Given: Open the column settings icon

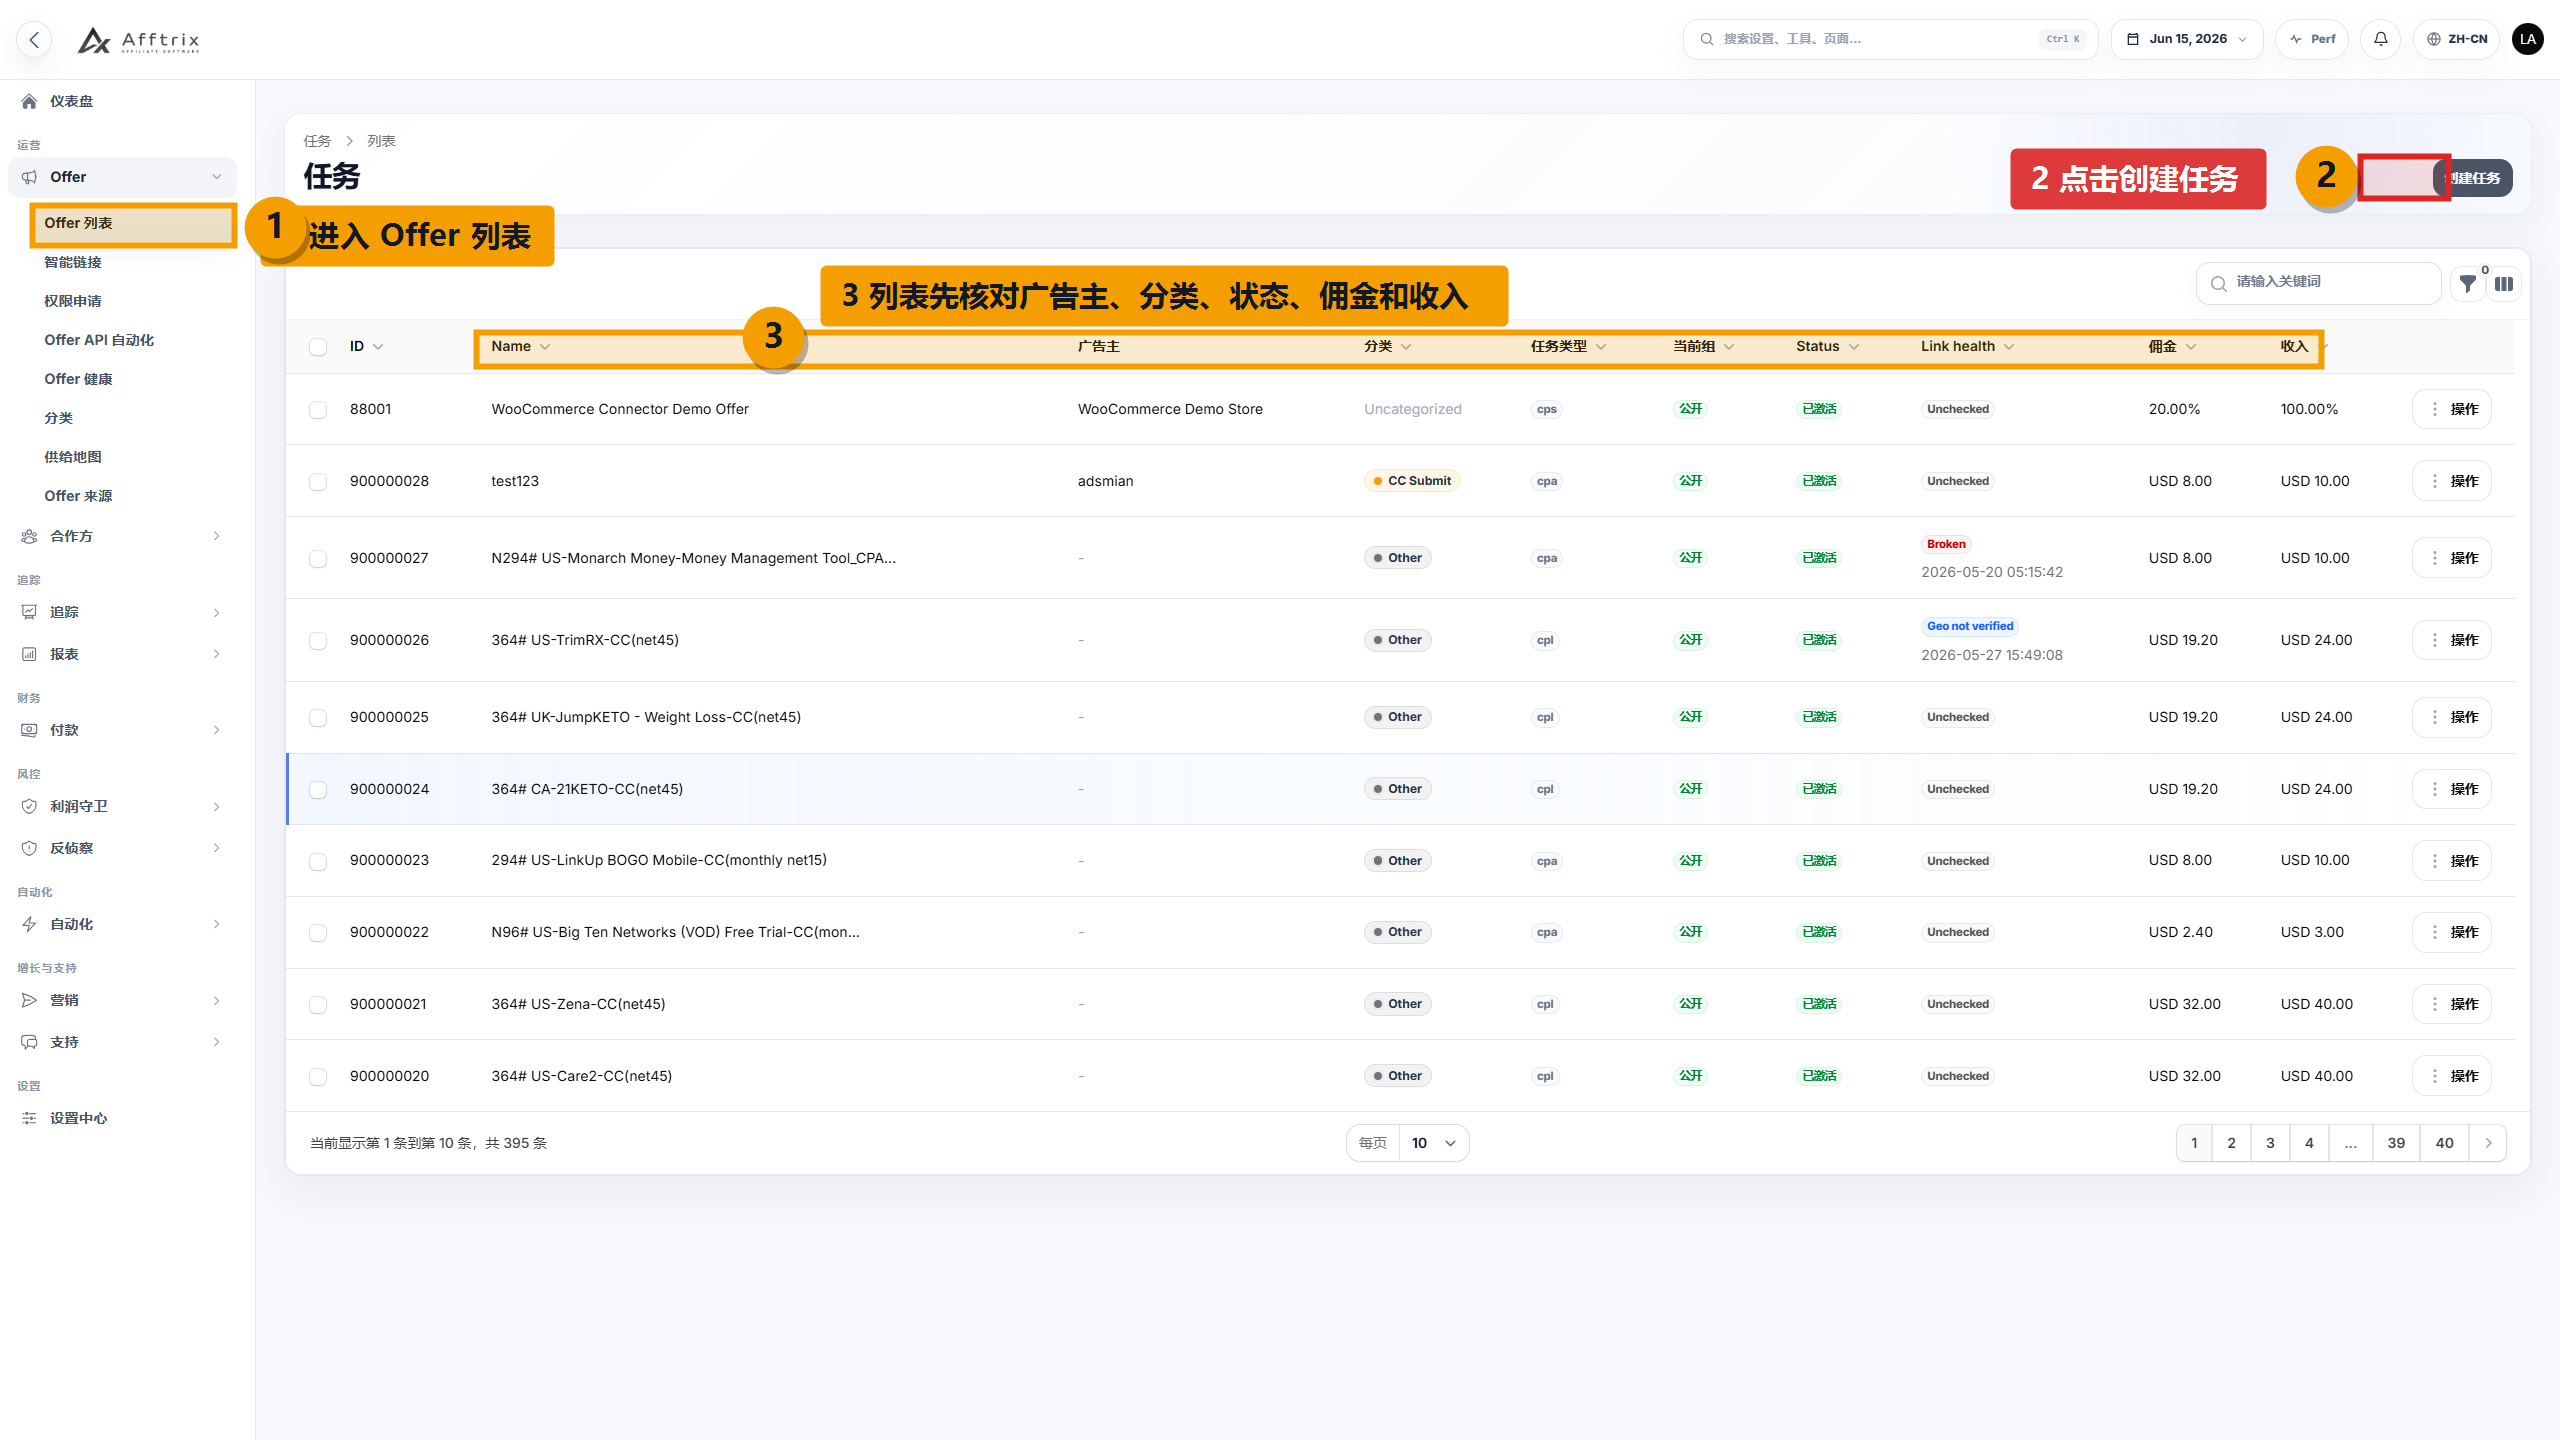Looking at the screenshot, I should [2504, 284].
